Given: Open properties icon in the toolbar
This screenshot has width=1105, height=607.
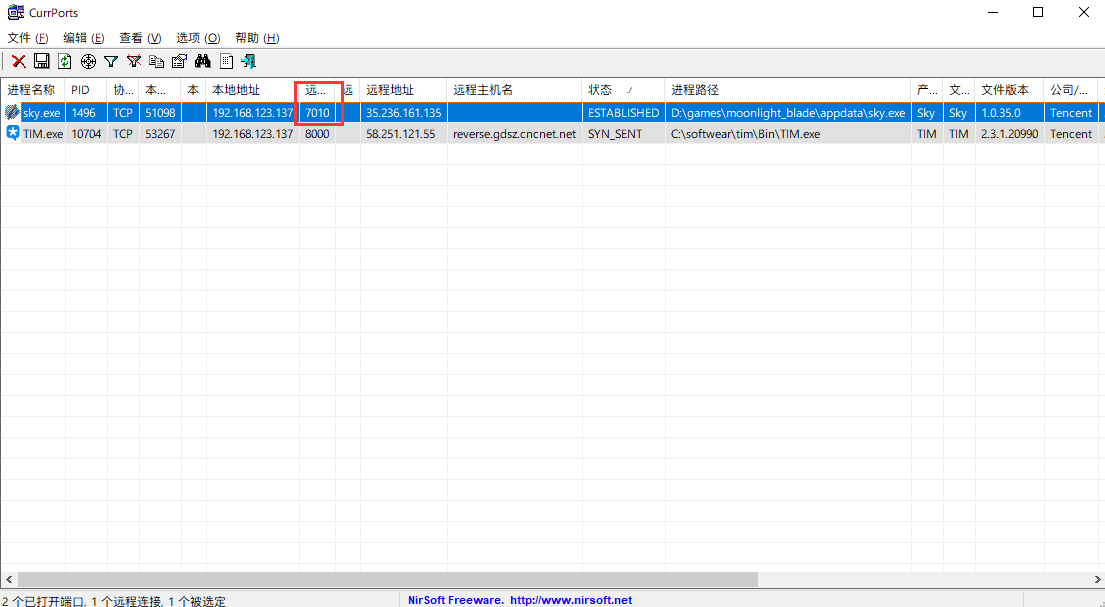Looking at the screenshot, I should pyautogui.click(x=180, y=61).
